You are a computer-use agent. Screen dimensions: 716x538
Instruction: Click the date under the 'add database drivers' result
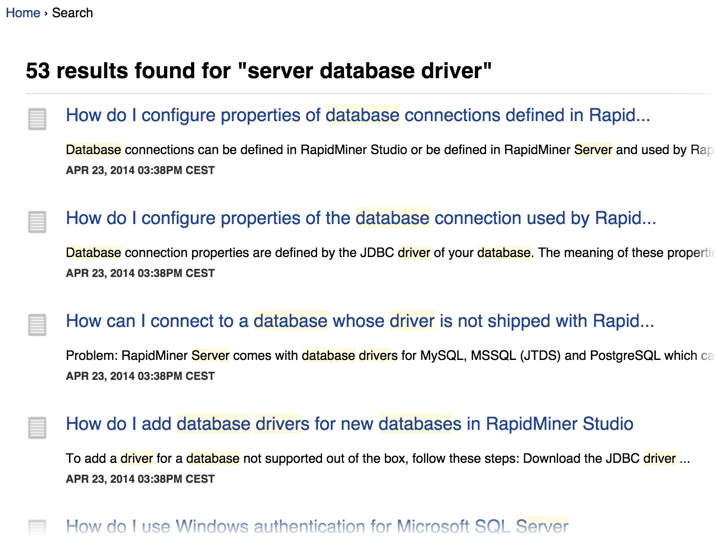click(140, 479)
